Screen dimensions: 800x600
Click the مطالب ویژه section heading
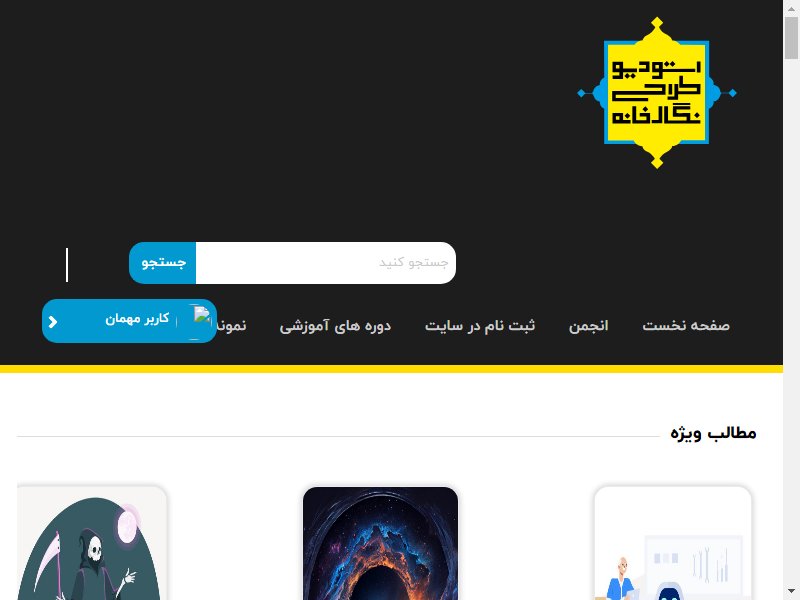(713, 433)
